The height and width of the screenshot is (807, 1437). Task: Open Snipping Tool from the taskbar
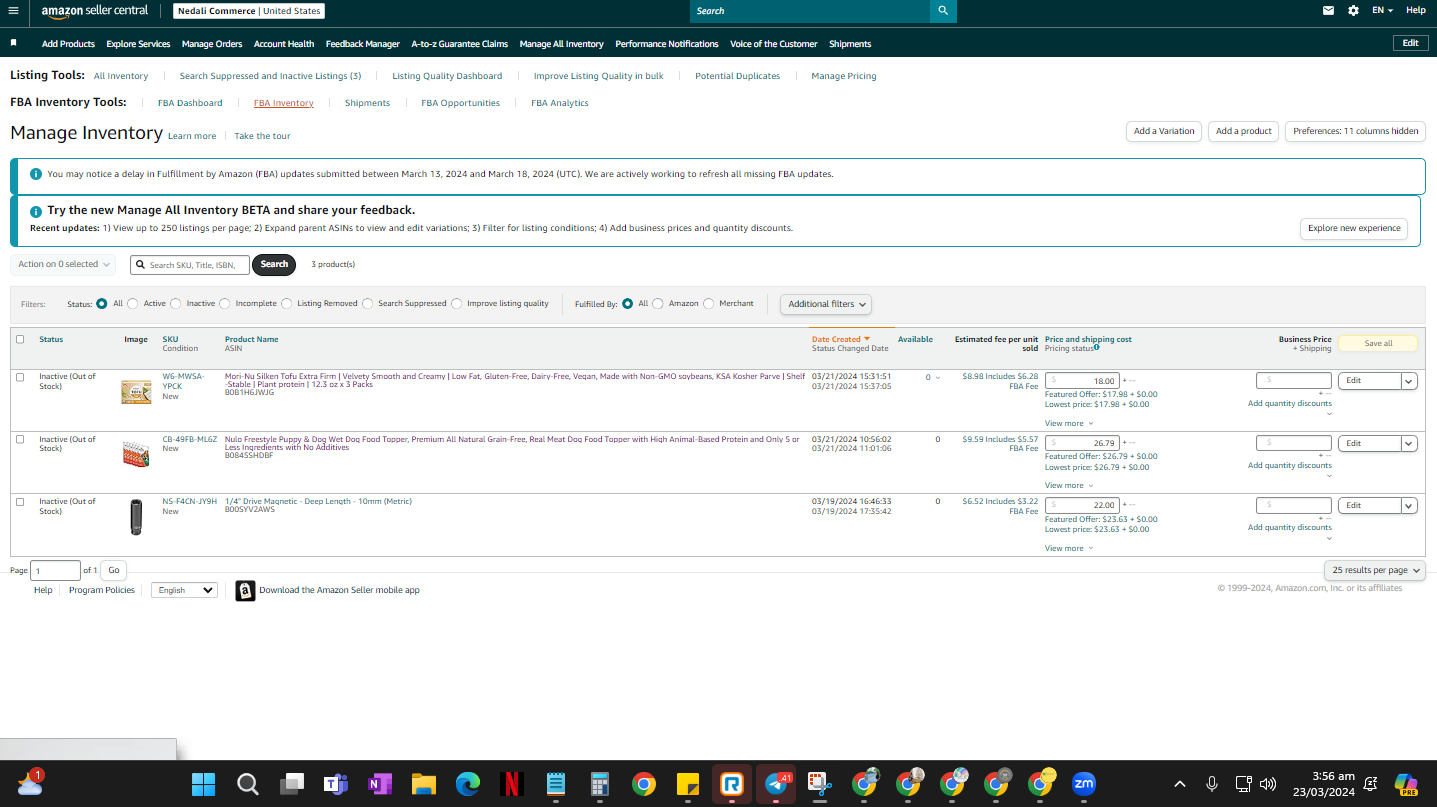pos(819,784)
